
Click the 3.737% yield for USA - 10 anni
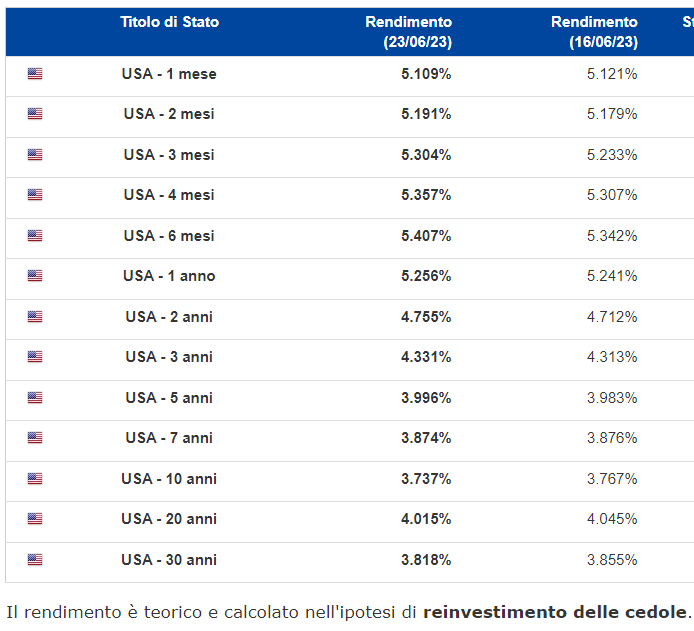coord(425,479)
